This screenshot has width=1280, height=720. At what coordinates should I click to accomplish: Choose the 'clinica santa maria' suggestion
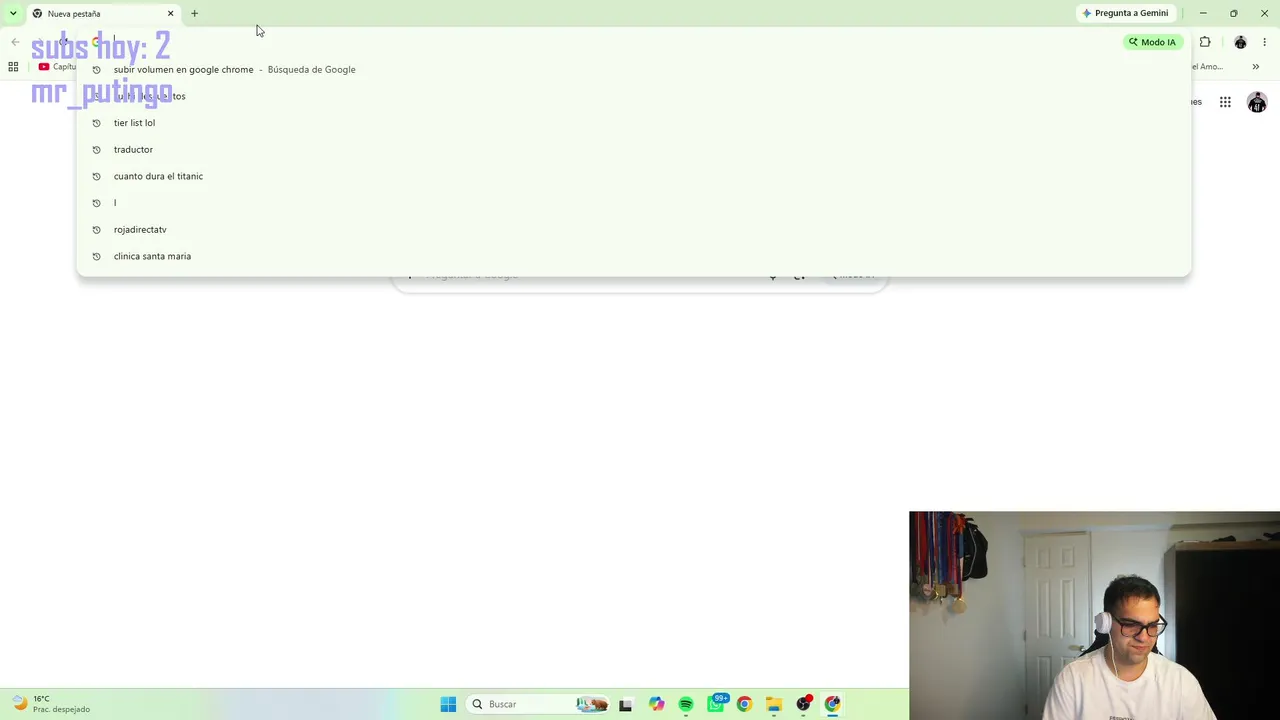point(633,256)
